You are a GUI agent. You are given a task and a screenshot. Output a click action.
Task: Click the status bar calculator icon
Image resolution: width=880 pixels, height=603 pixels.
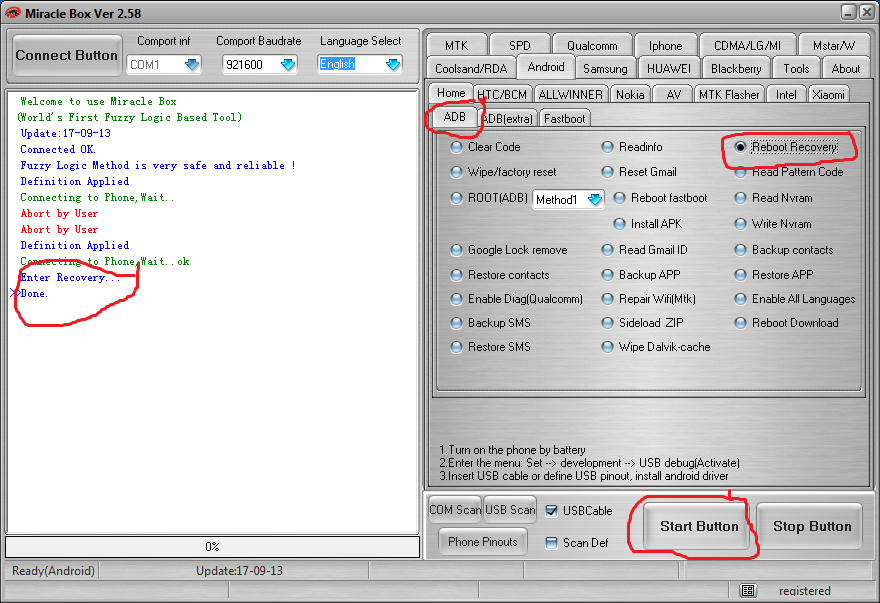click(748, 590)
